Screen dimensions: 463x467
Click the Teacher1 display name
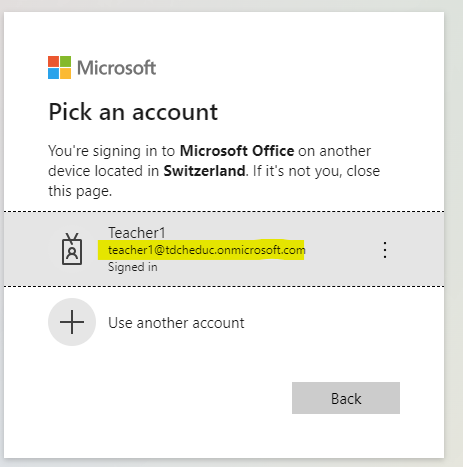(137, 233)
